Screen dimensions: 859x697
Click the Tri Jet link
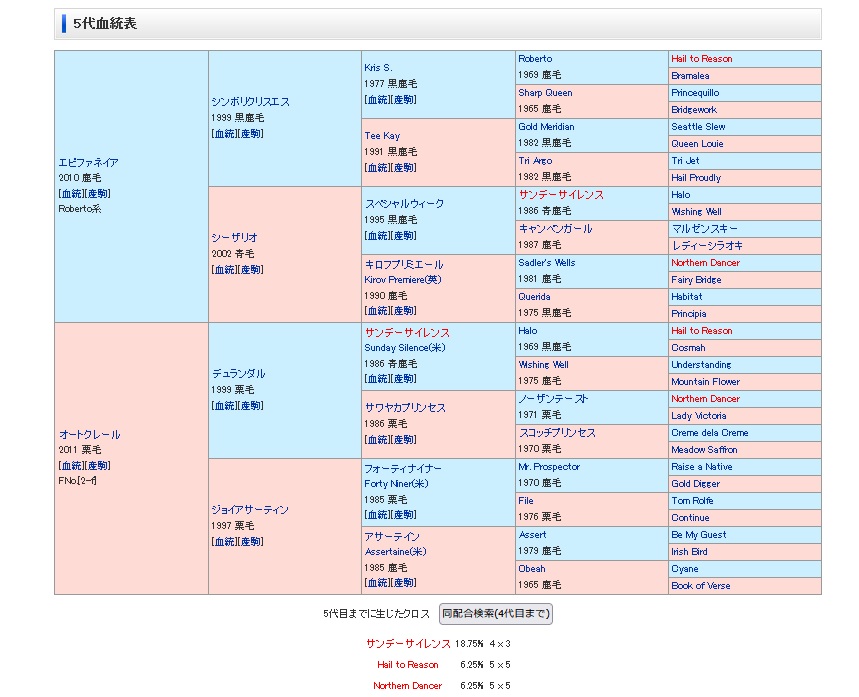pos(685,161)
